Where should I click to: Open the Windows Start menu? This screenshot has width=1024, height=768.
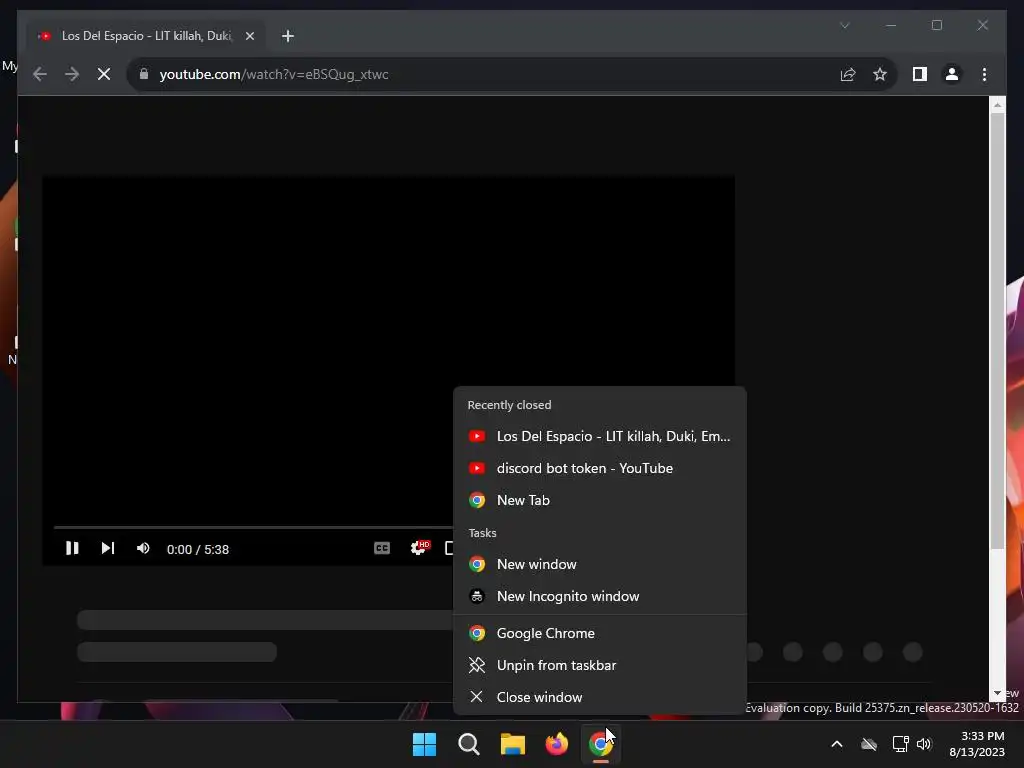[424, 744]
